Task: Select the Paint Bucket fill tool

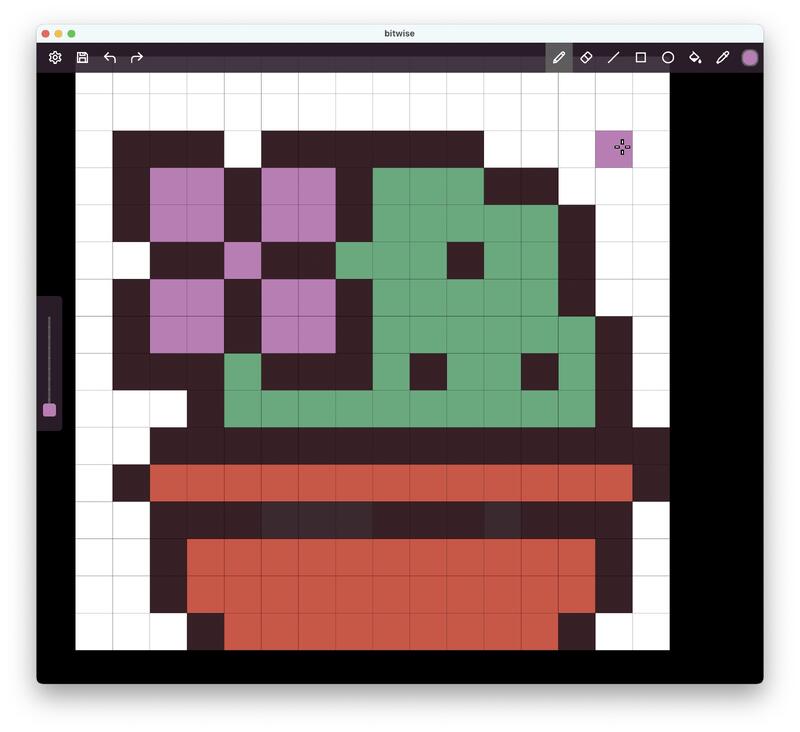Action: point(695,58)
